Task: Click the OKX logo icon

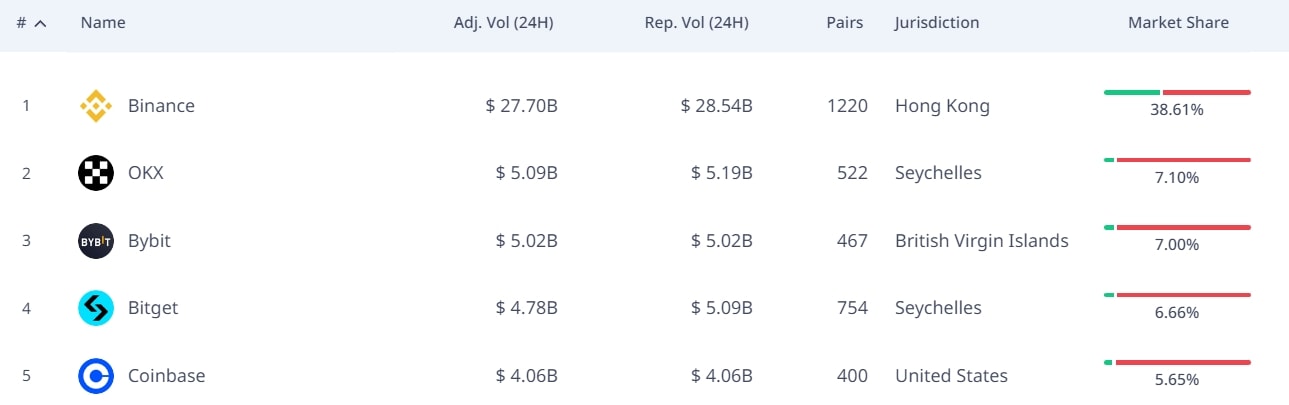Action: pos(96,173)
